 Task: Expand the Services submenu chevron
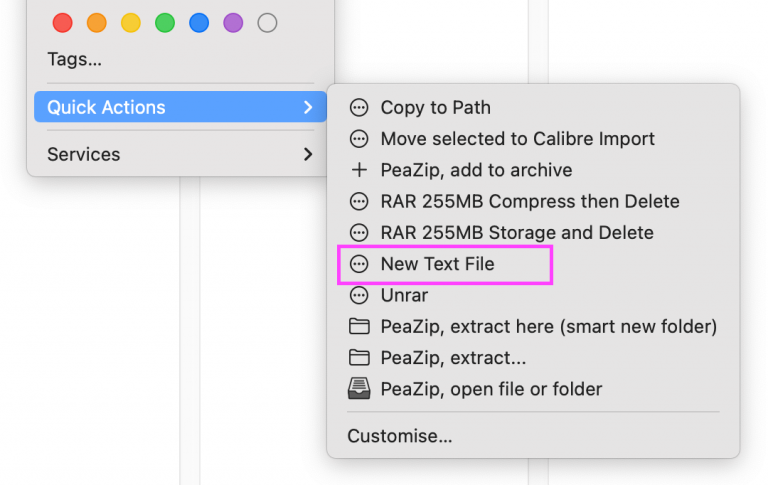coord(308,154)
